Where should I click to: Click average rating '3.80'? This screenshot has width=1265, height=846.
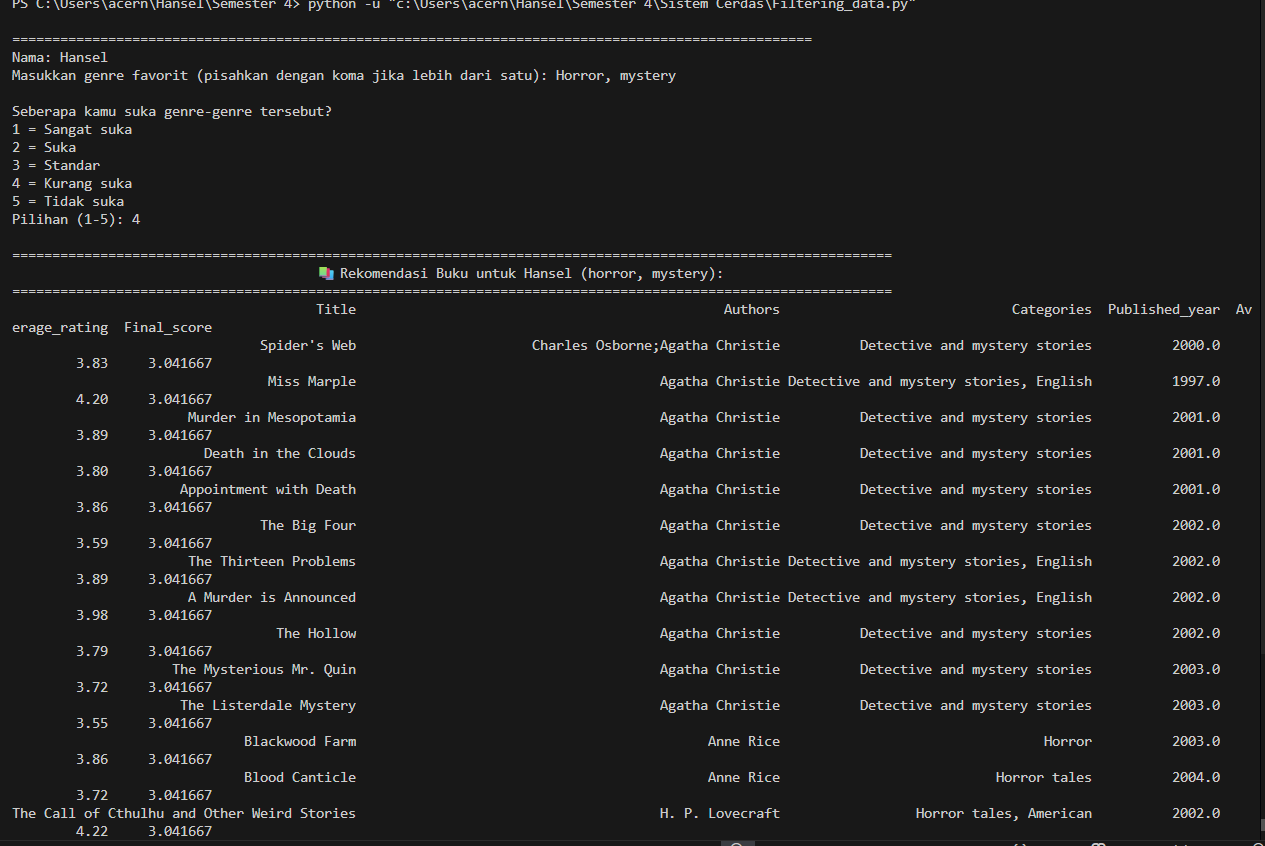click(x=92, y=471)
